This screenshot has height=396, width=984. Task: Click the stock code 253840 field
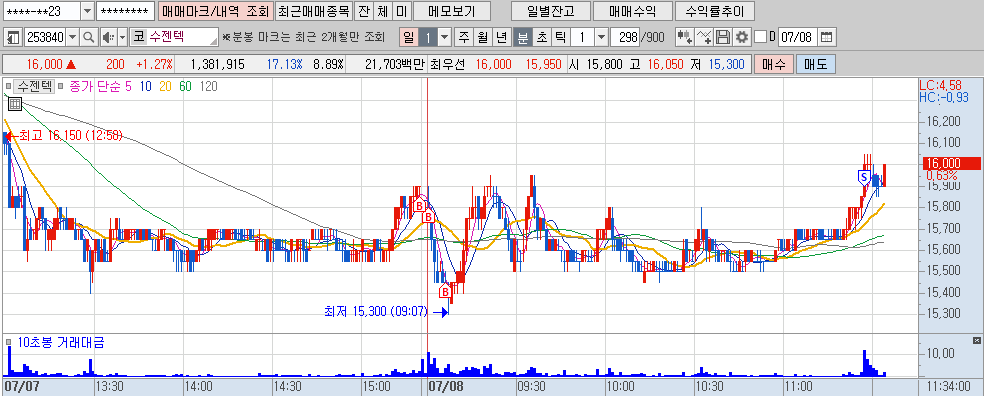(x=45, y=38)
